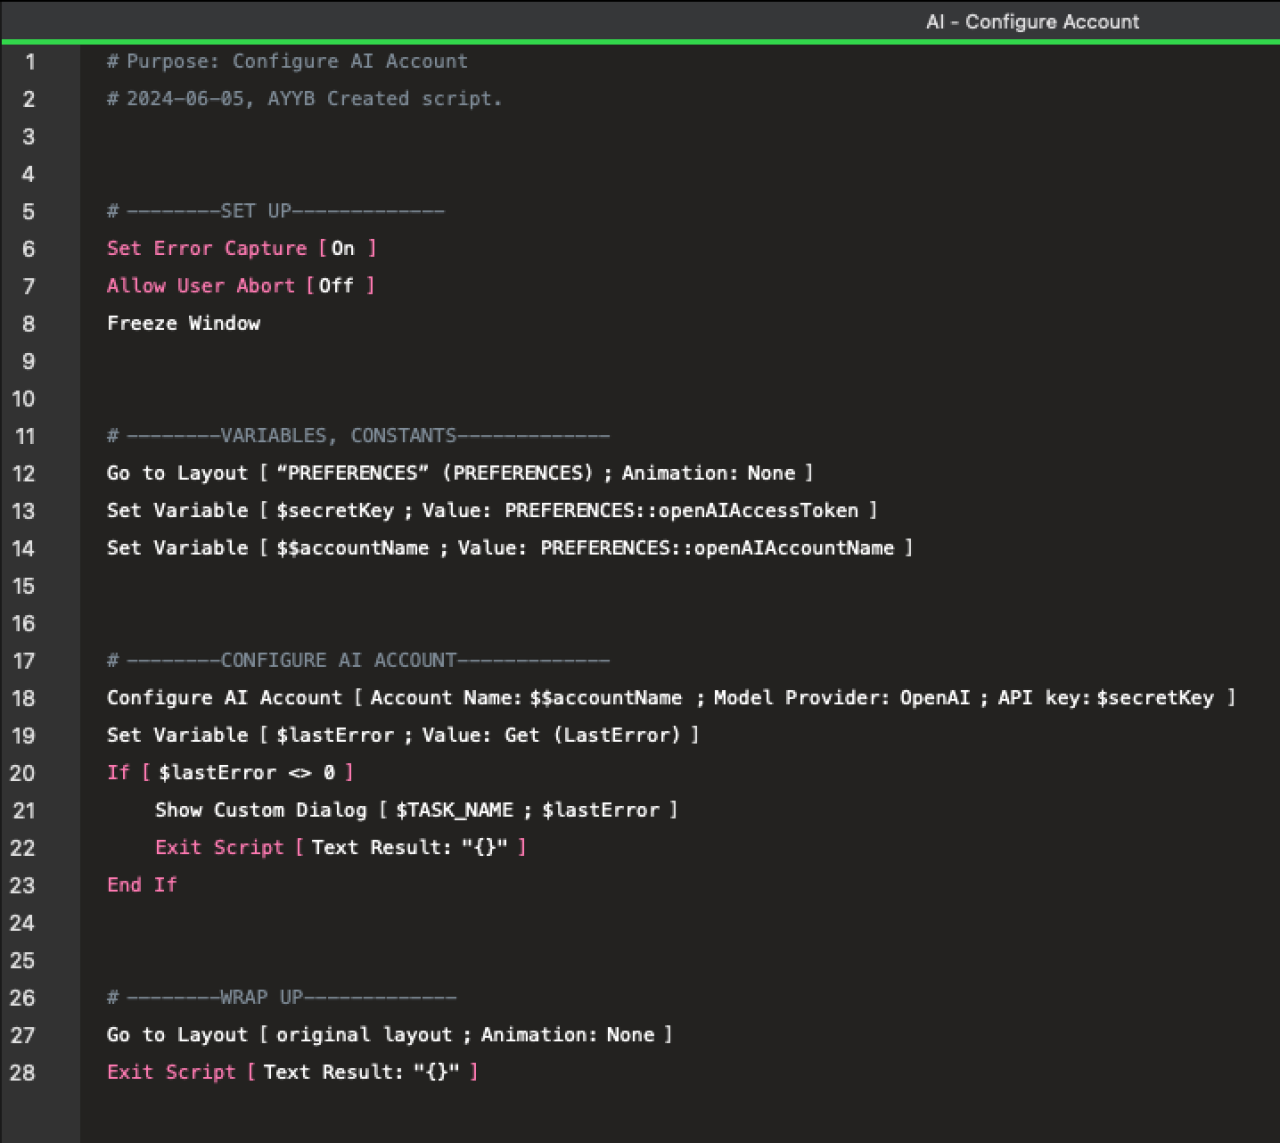Click the $$accountName variable on line 14
Image resolution: width=1280 pixels, height=1143 pixels.
point(352,547)
